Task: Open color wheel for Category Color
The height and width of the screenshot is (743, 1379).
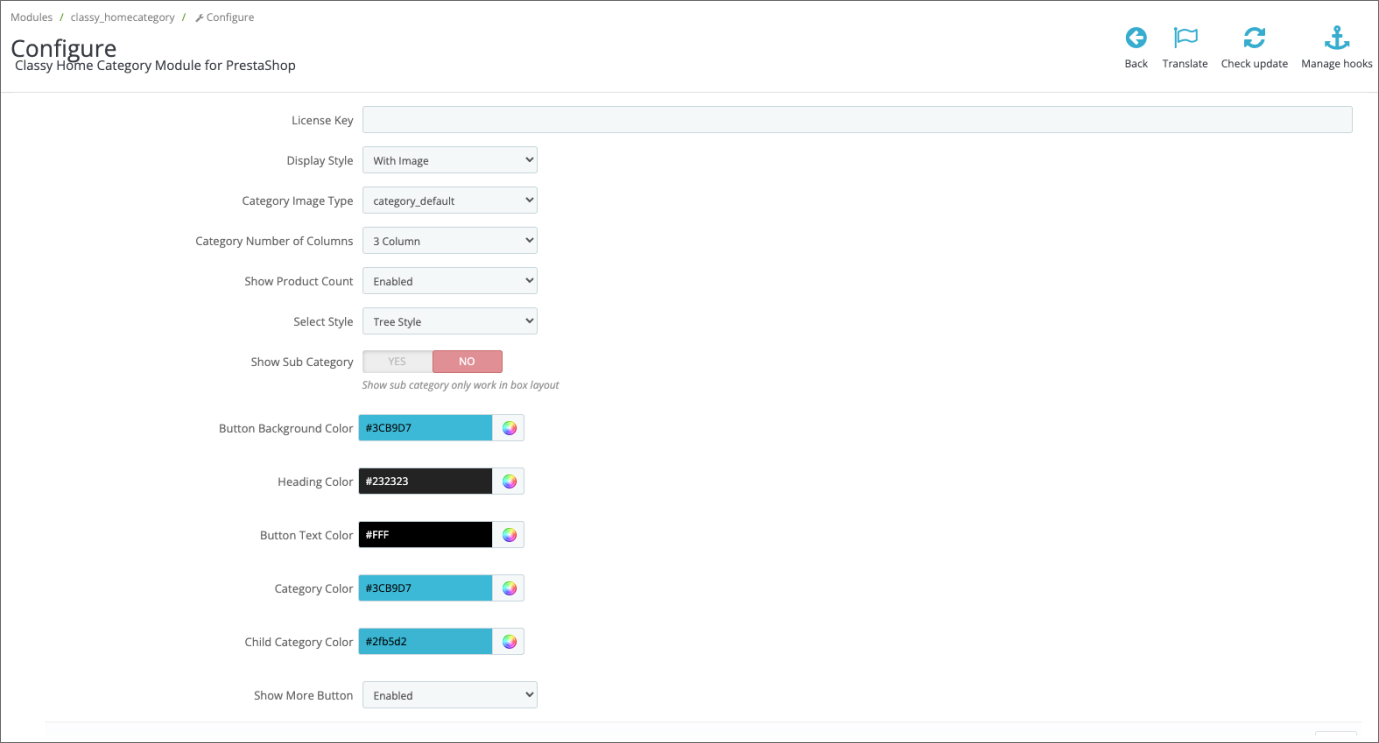Action: (x=509, y=588)
